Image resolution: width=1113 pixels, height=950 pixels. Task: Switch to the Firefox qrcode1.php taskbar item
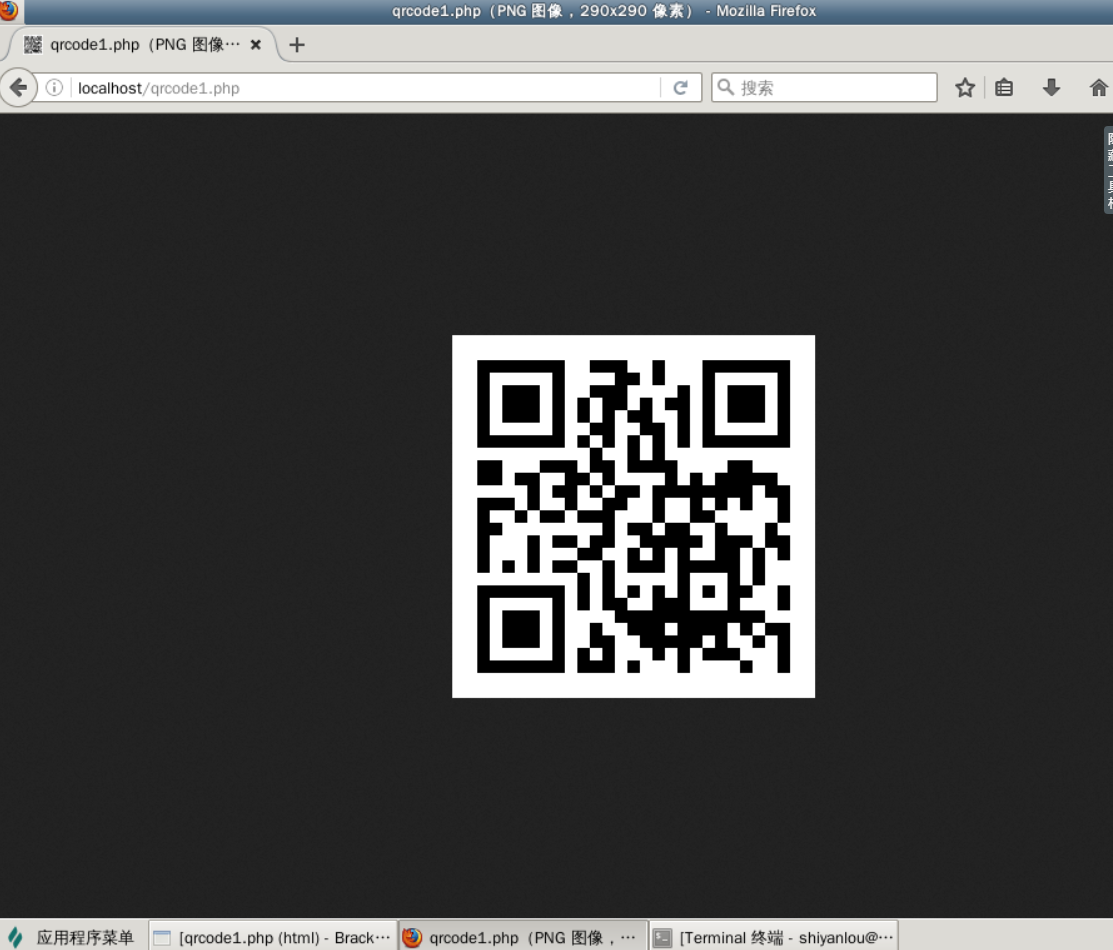tap(523, 937)
